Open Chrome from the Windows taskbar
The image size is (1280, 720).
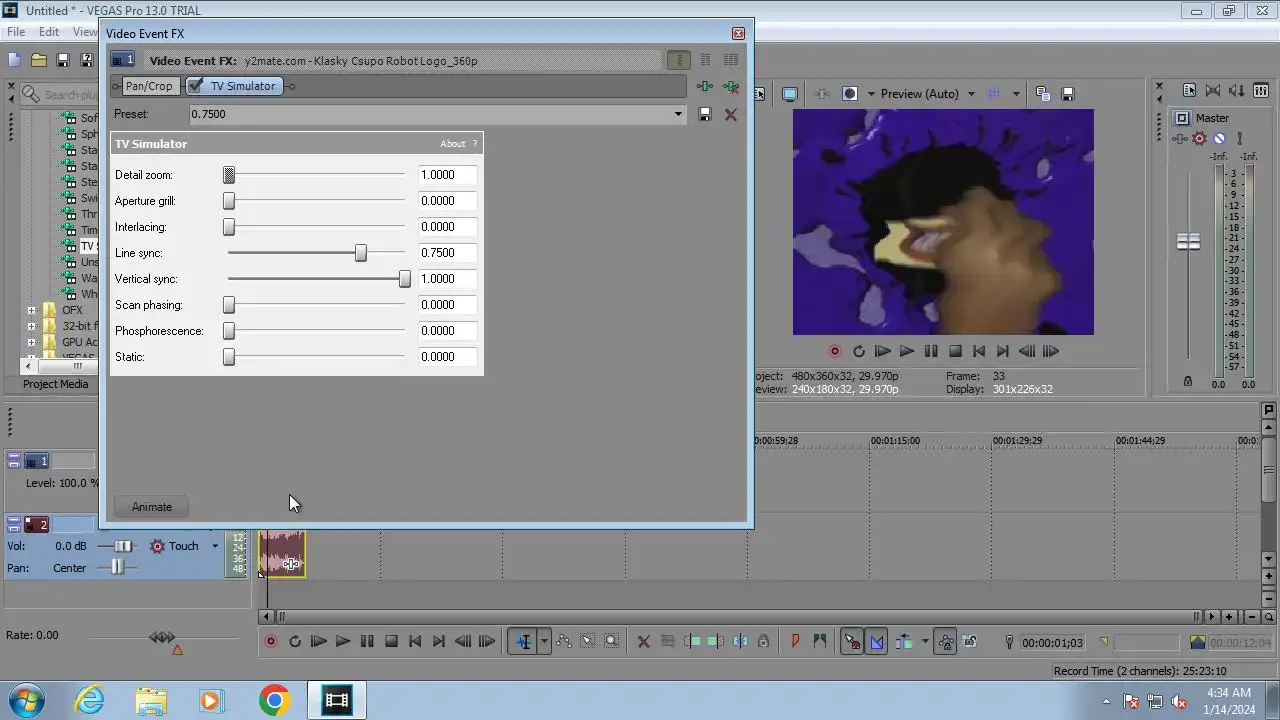point(274,700)
